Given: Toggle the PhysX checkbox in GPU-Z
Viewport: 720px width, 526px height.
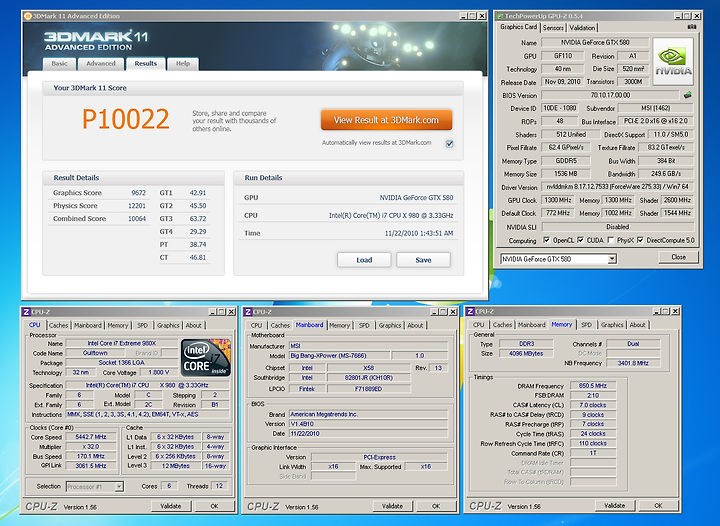Looking at the screenshot, I should click(610, 240).
